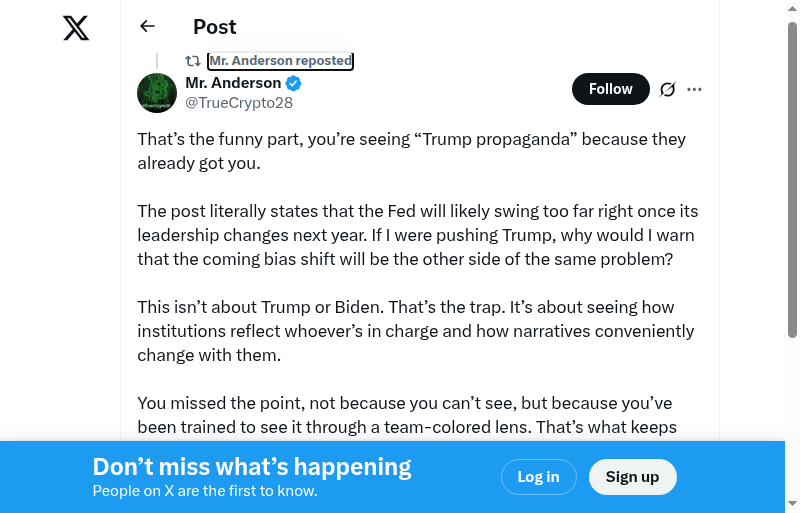This screenshot has width=800, height=513.
Task: Open the @TrueCrypto28 handle link
Action: (x=239, y=103)
